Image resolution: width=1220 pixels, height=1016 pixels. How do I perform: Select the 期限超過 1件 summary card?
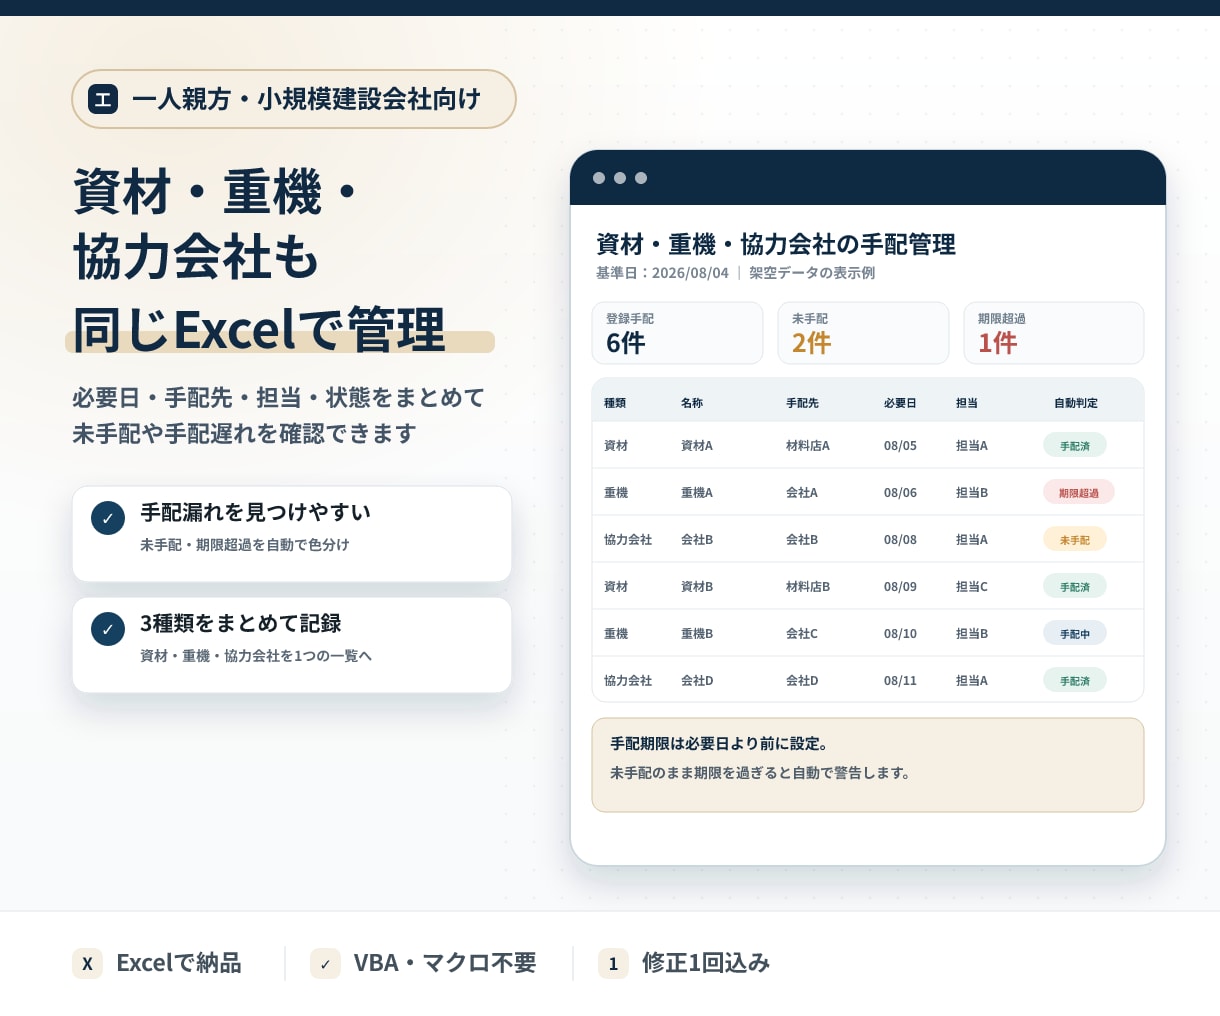click(1053, 333)
